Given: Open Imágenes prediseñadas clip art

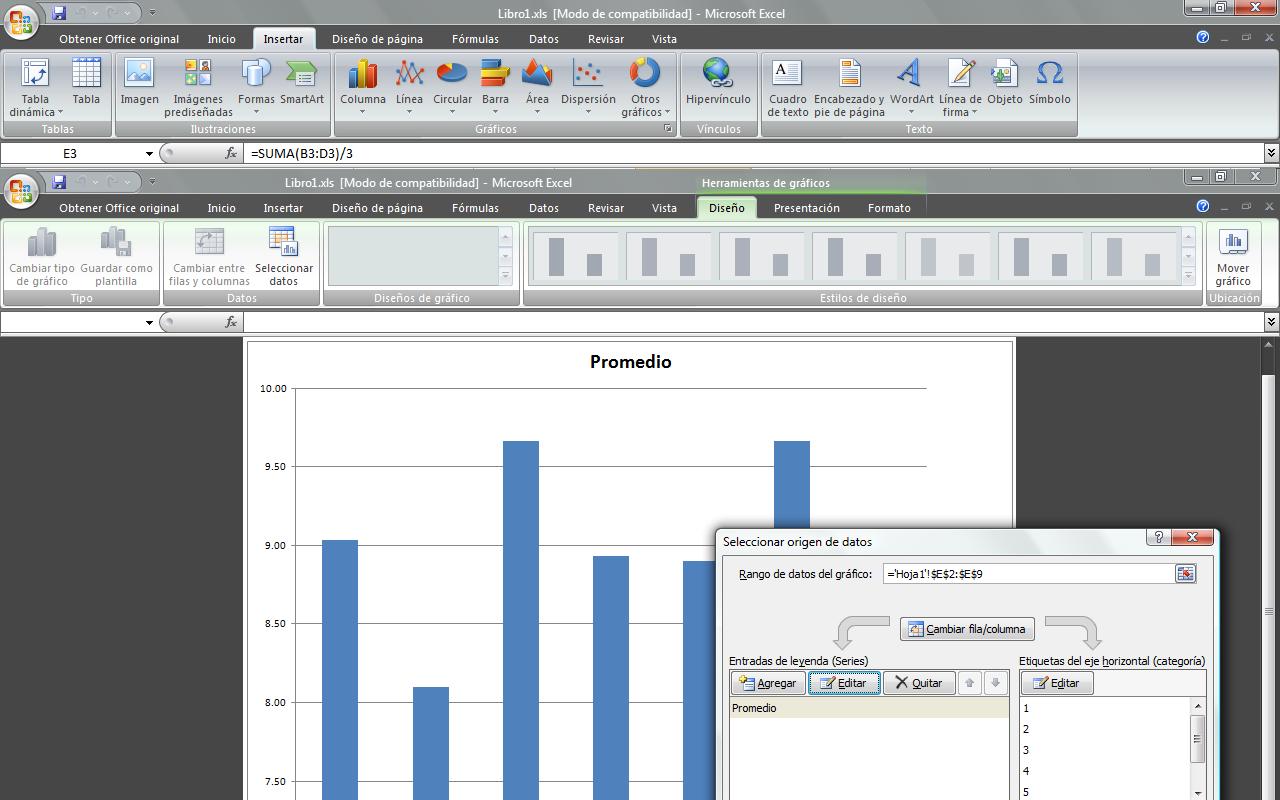Looking at the screenshot, I should 198,87.
